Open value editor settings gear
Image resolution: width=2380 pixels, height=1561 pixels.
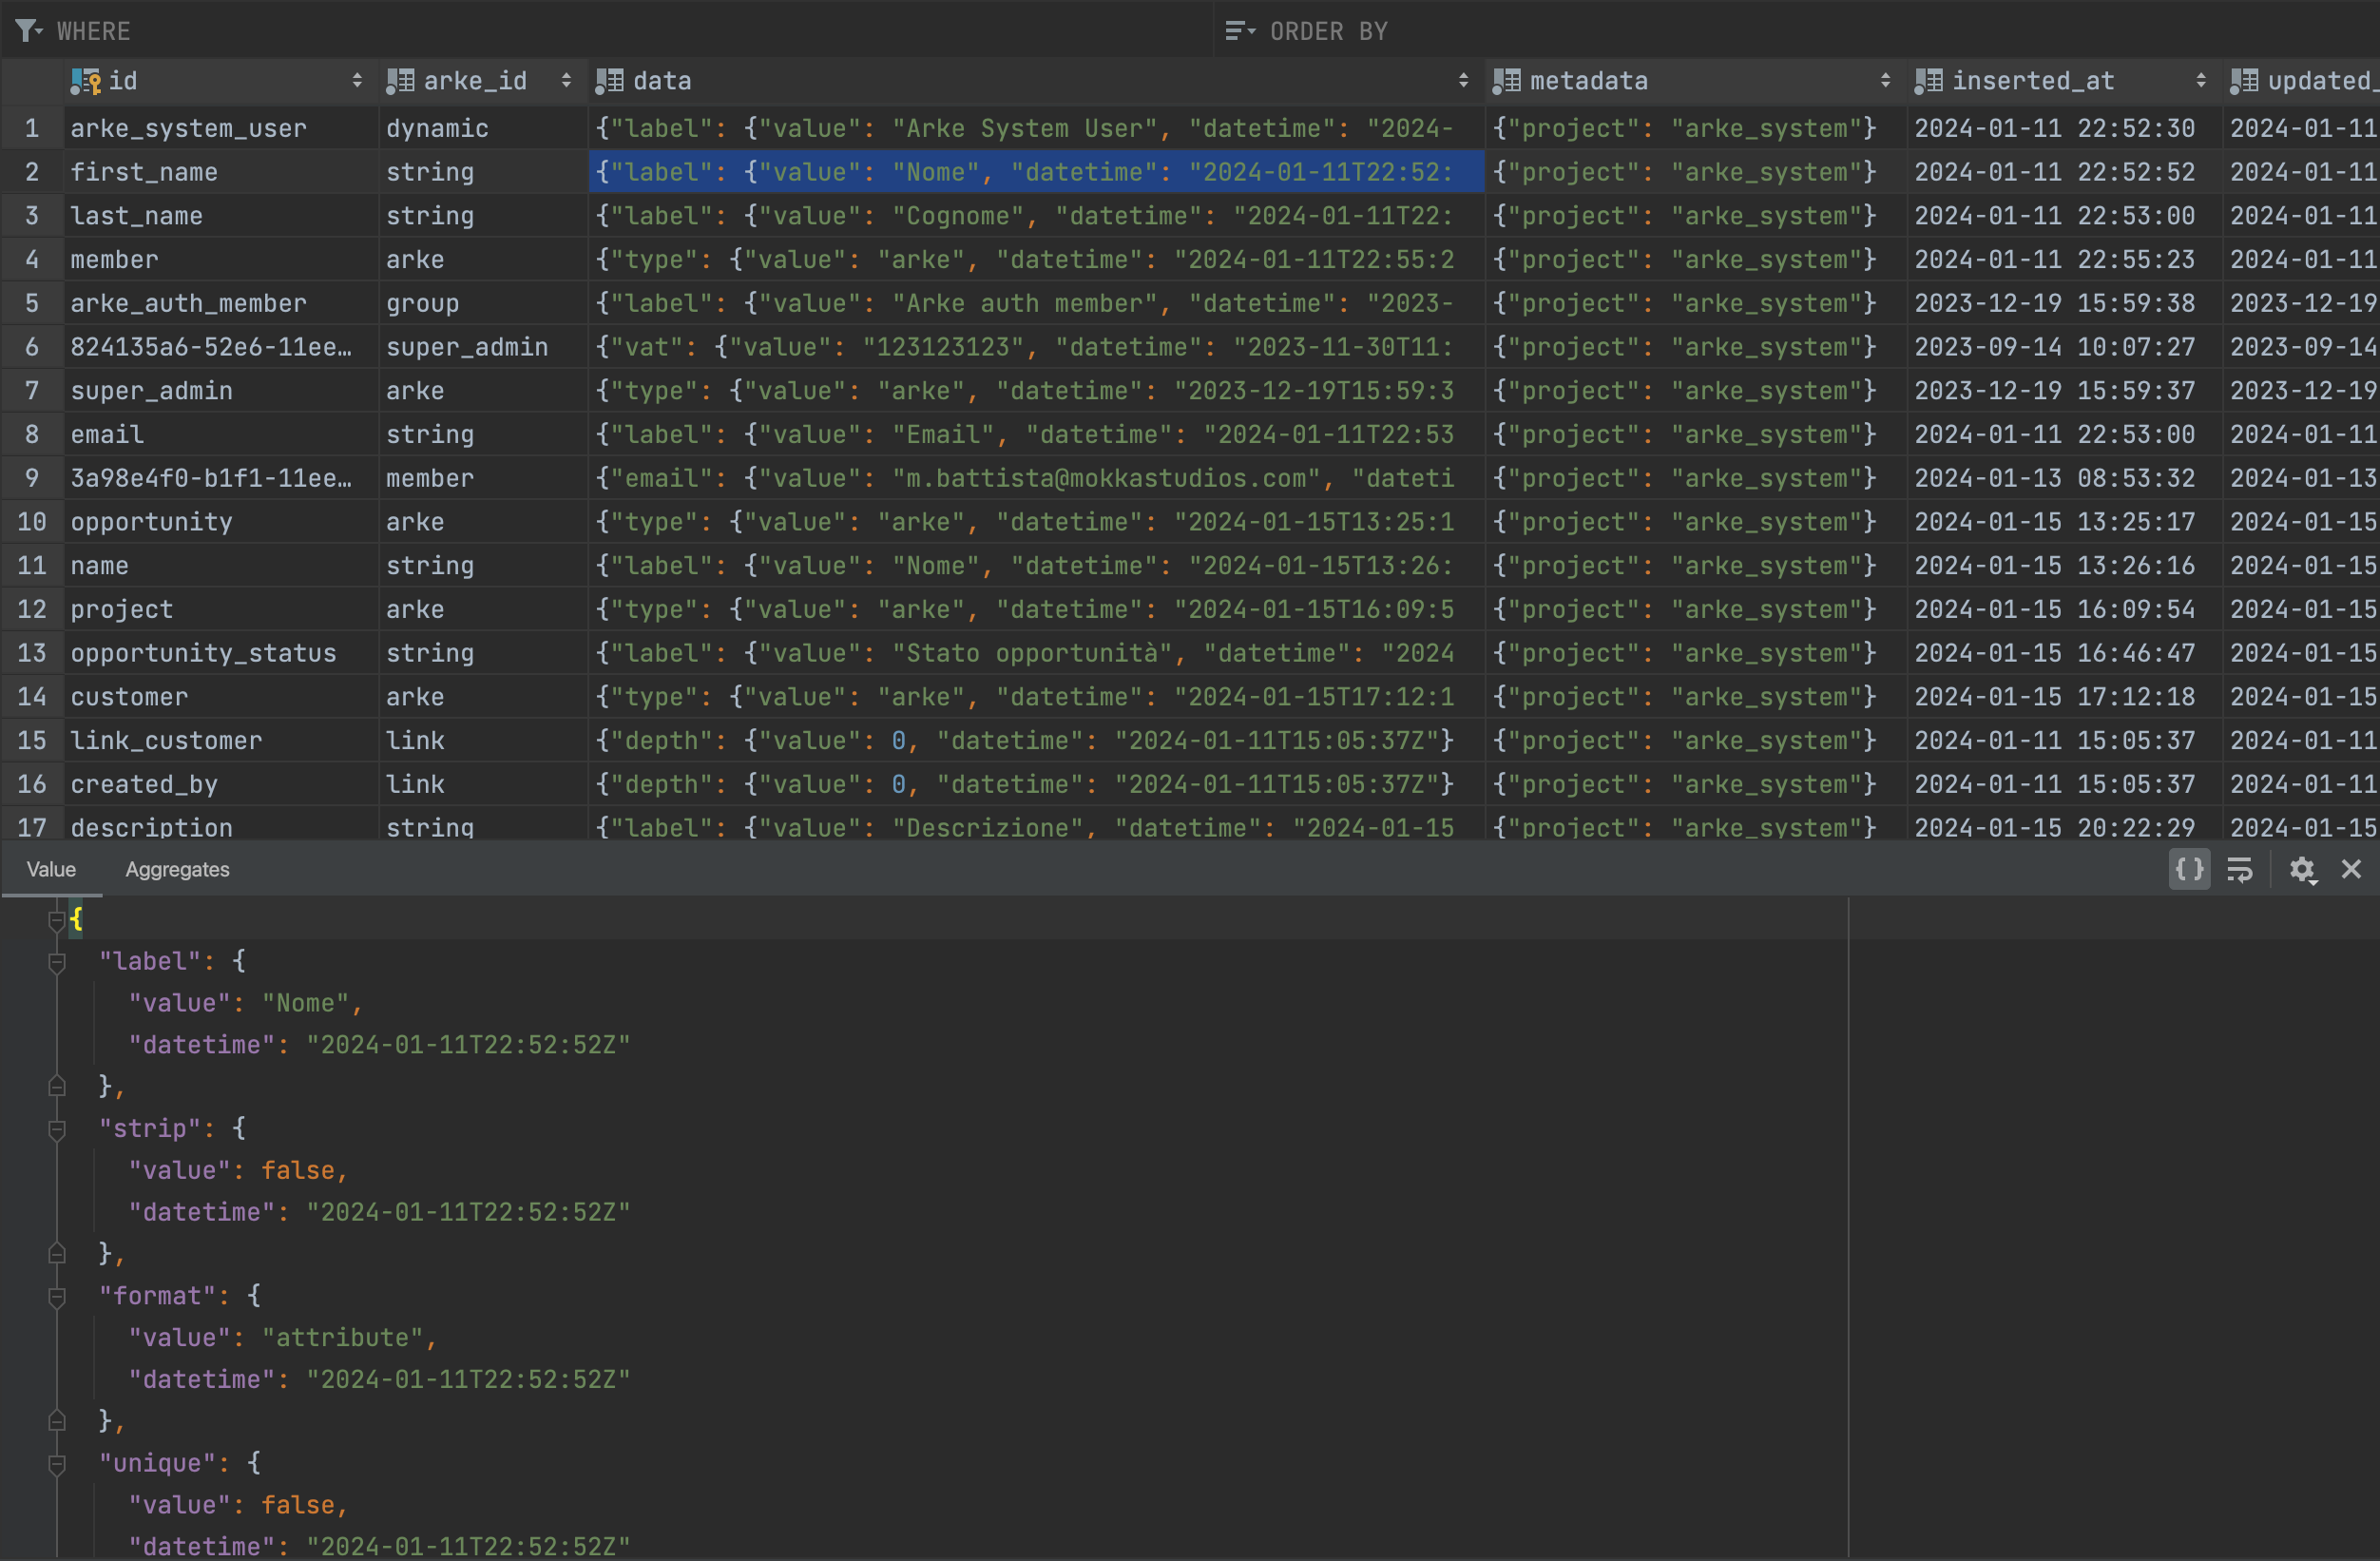point(2302,869)
